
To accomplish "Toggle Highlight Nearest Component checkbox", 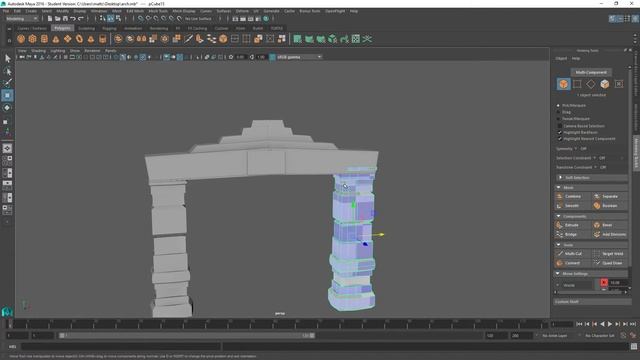I will (560, 139).
